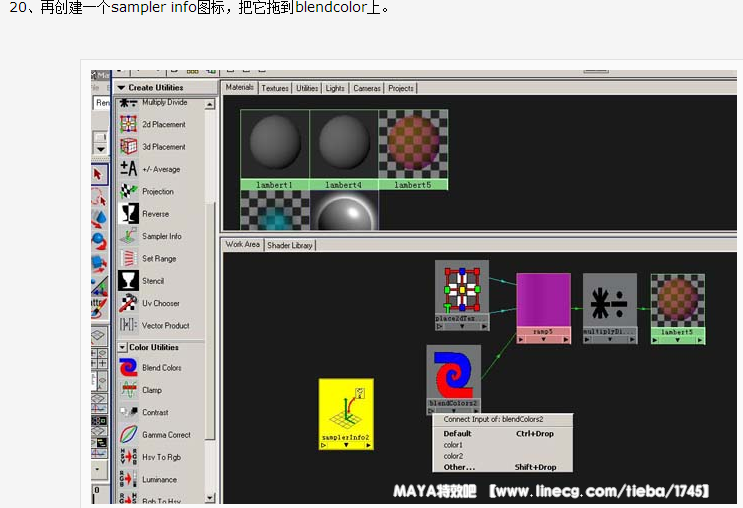
Task: Collapse the Color Utilities section
Action: click(122, 348)
